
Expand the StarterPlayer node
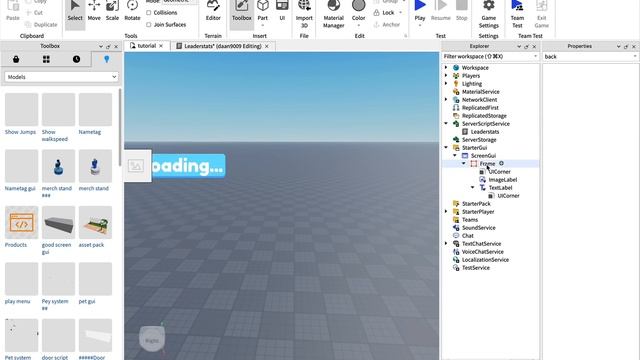tap(446, 211)
